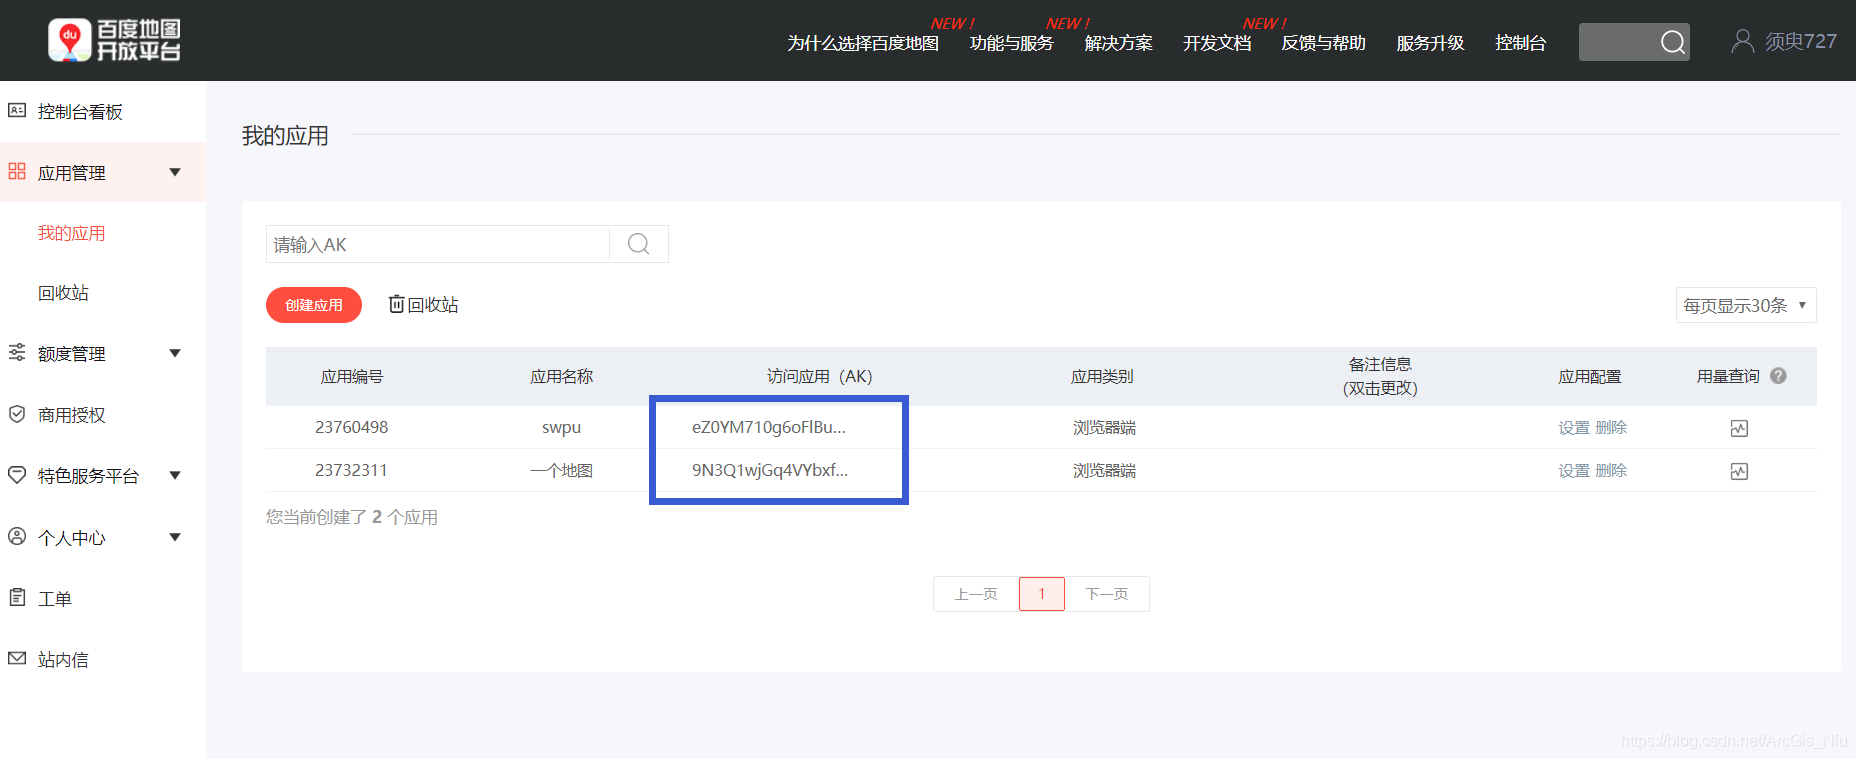Select 回收站 in the sidebar submenu
The image size is (1856, 759).
click(x=63, y=293)
